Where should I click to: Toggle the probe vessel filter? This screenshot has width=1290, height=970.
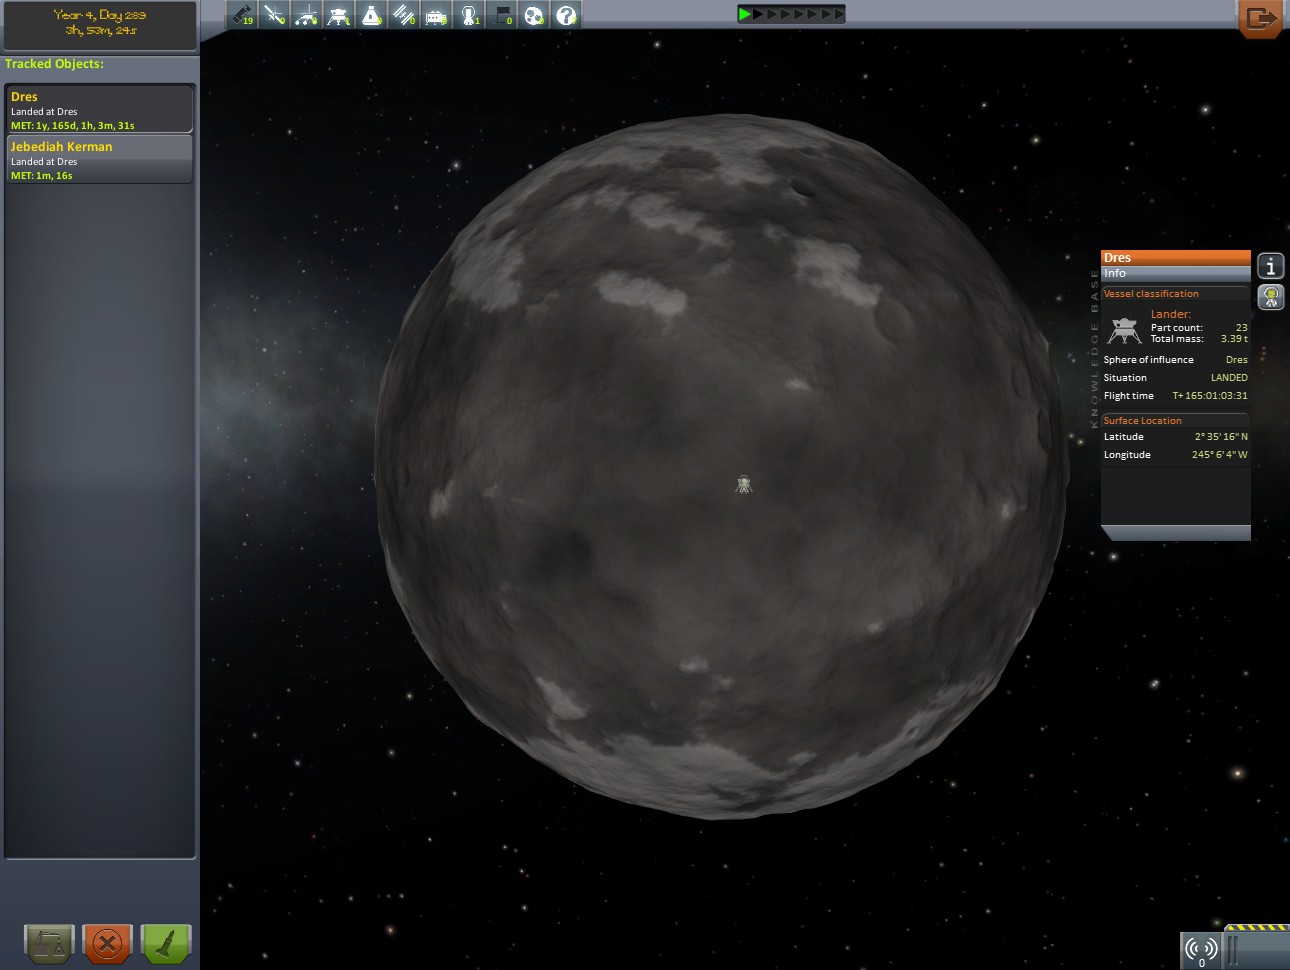pos(274,15)
